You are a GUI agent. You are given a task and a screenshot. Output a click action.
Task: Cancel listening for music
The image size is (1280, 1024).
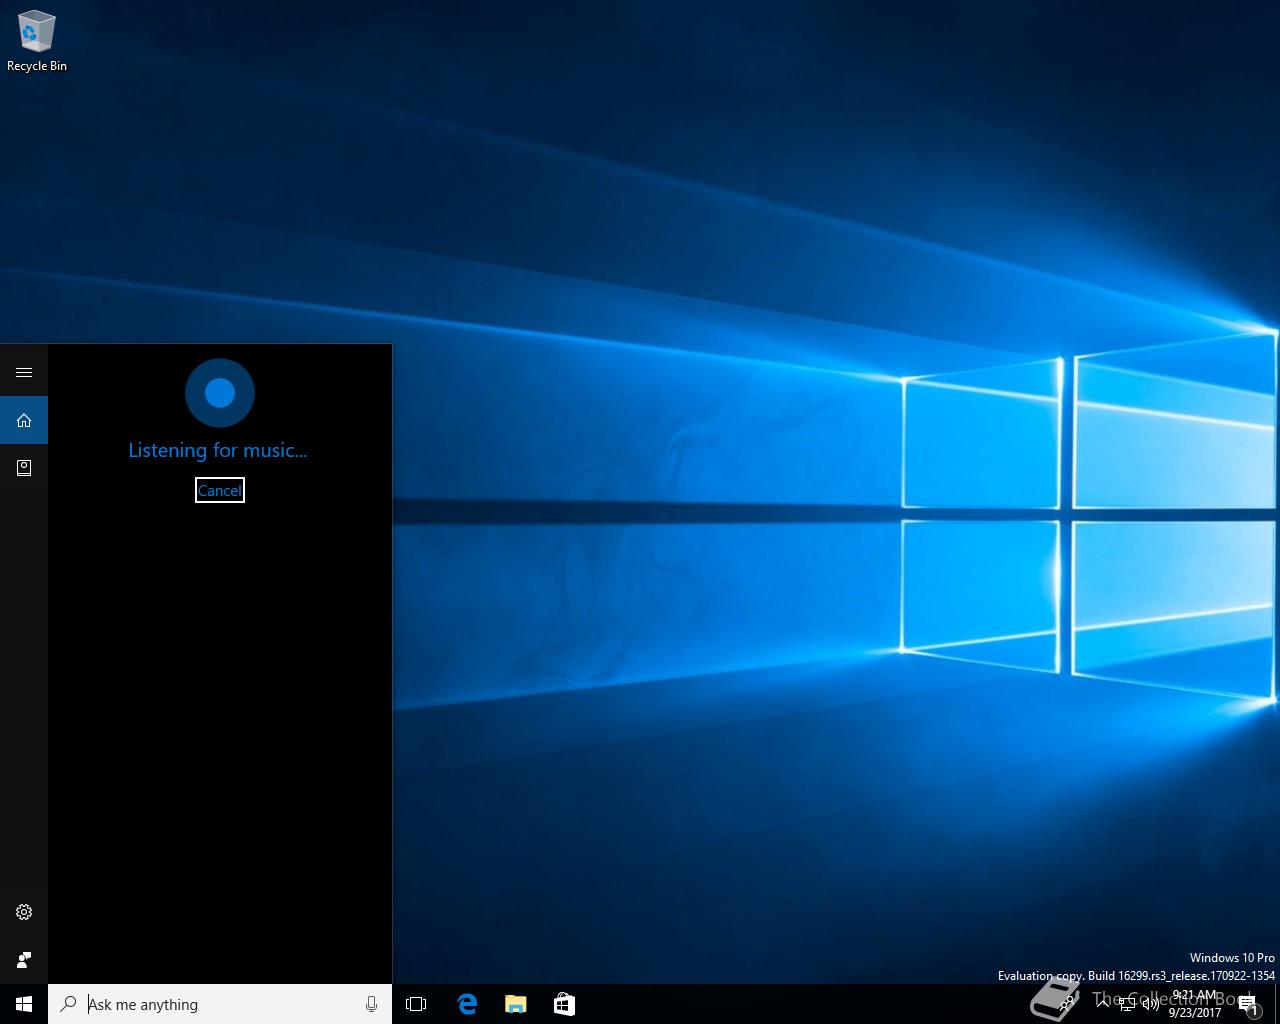220,490
